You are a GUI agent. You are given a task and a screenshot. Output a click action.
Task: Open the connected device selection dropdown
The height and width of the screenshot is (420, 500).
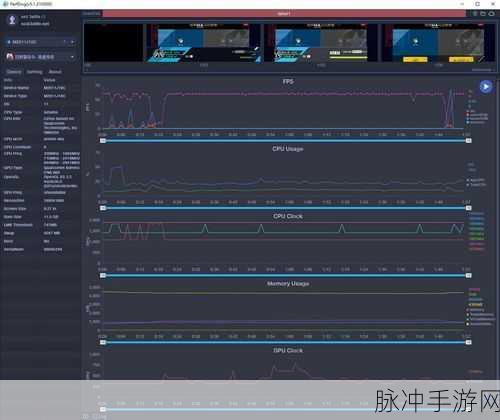(x=40, y=42)
